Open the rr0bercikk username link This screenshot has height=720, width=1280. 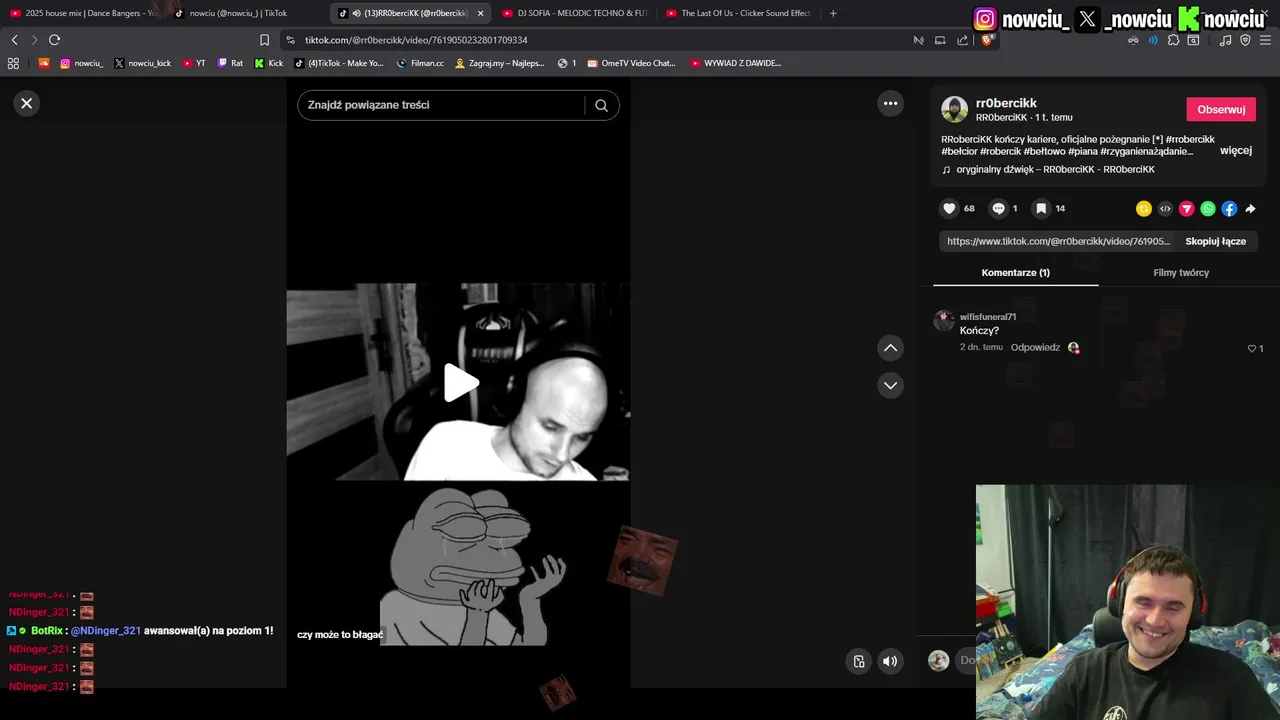tap(1006, 103)
